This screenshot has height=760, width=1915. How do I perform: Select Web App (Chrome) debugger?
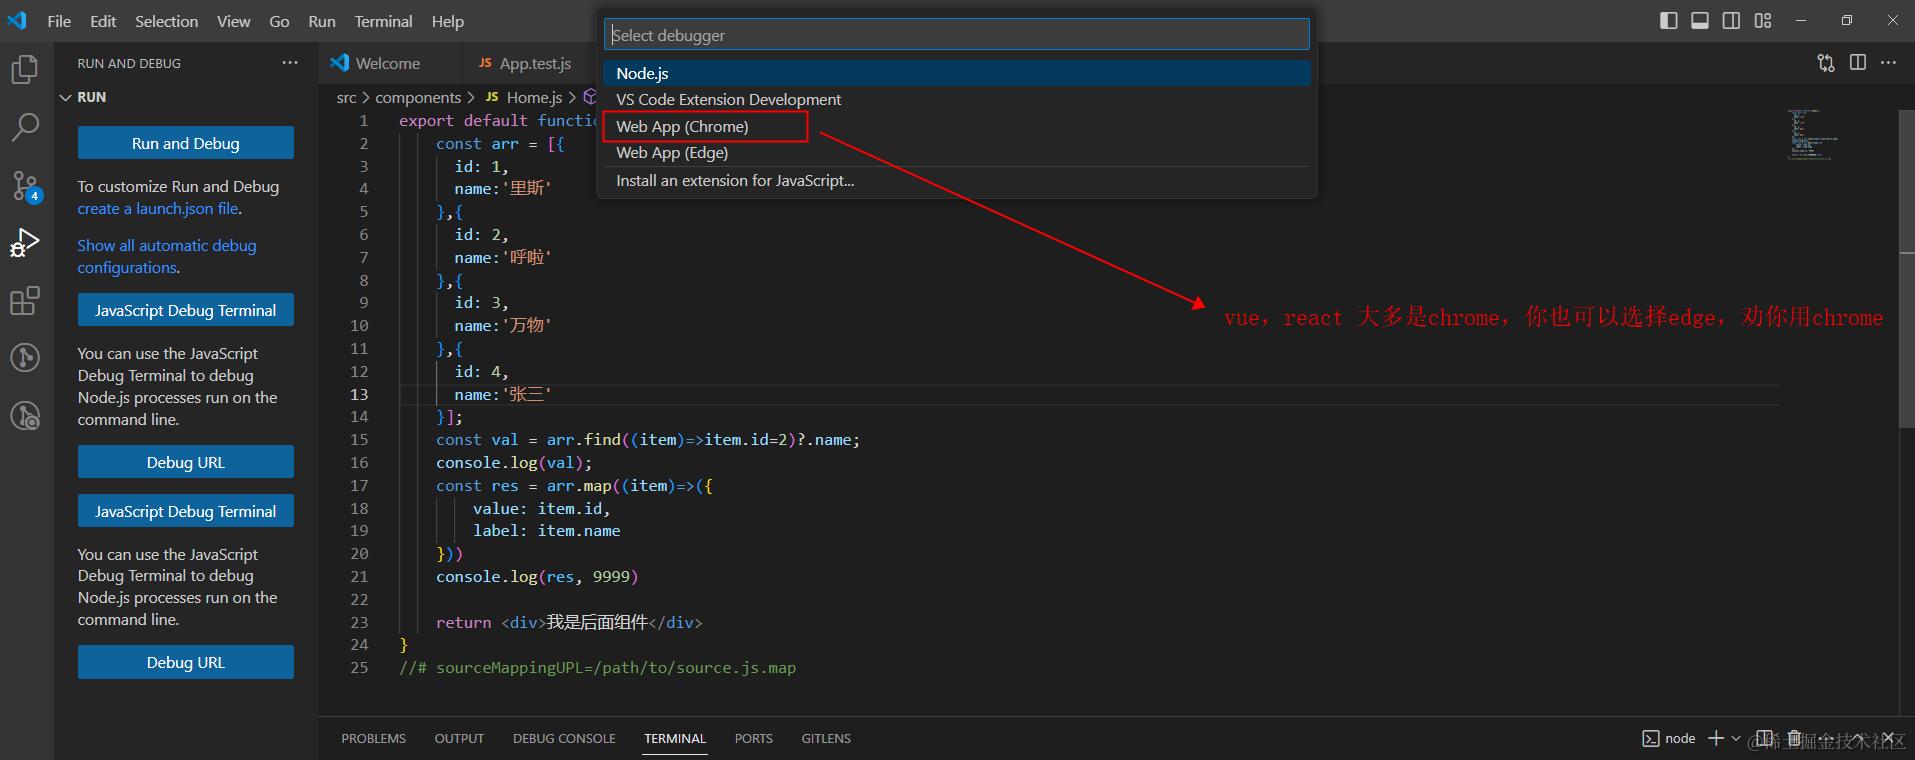point(957,126)
